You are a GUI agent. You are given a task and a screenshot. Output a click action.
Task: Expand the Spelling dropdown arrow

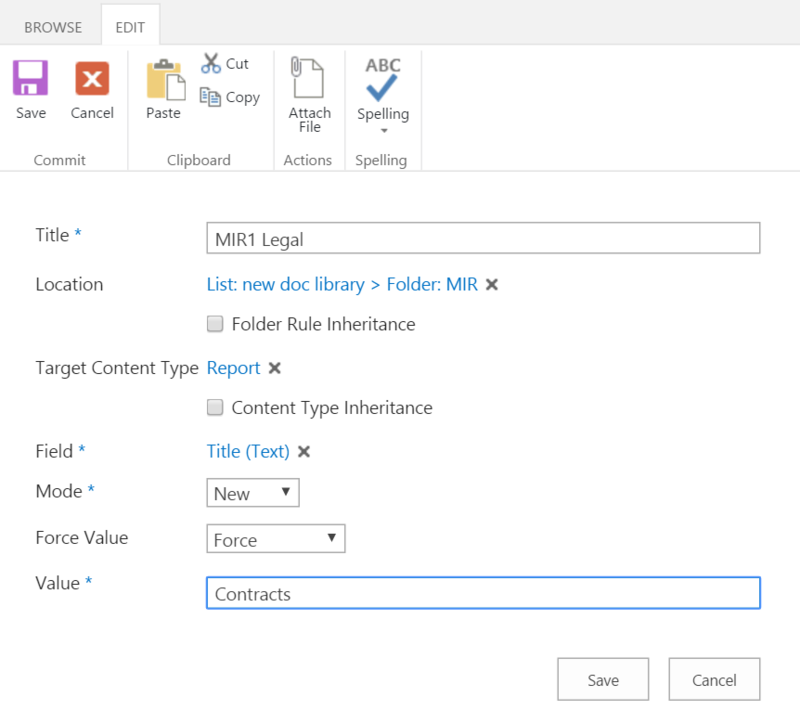[383, 131]
